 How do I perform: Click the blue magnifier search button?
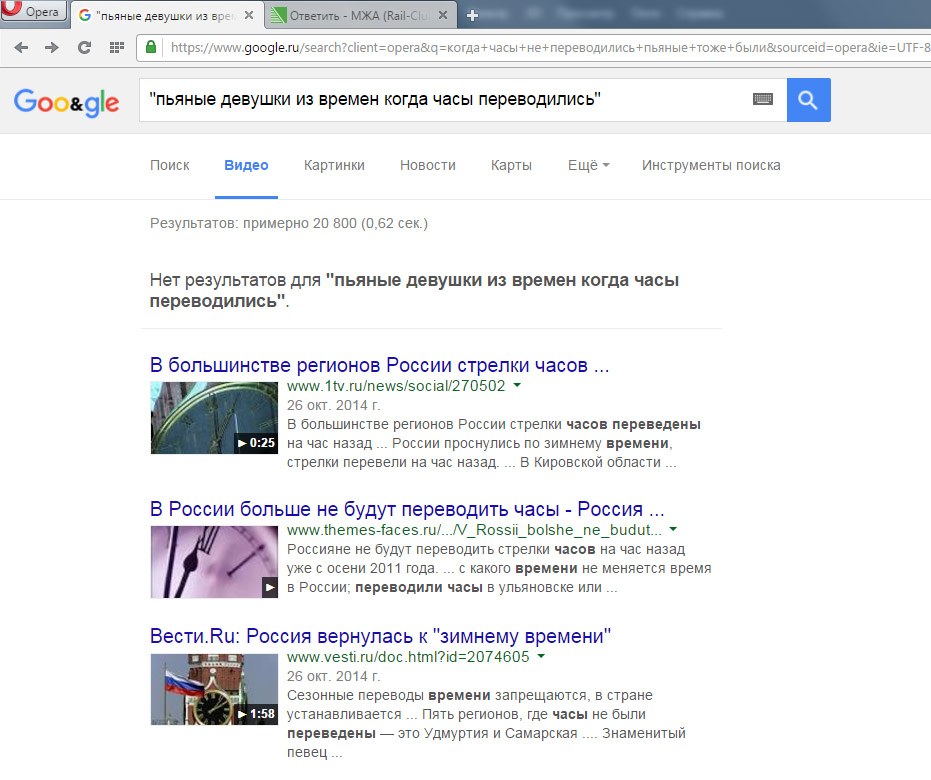pyautogui.click(x=808, y=100)
